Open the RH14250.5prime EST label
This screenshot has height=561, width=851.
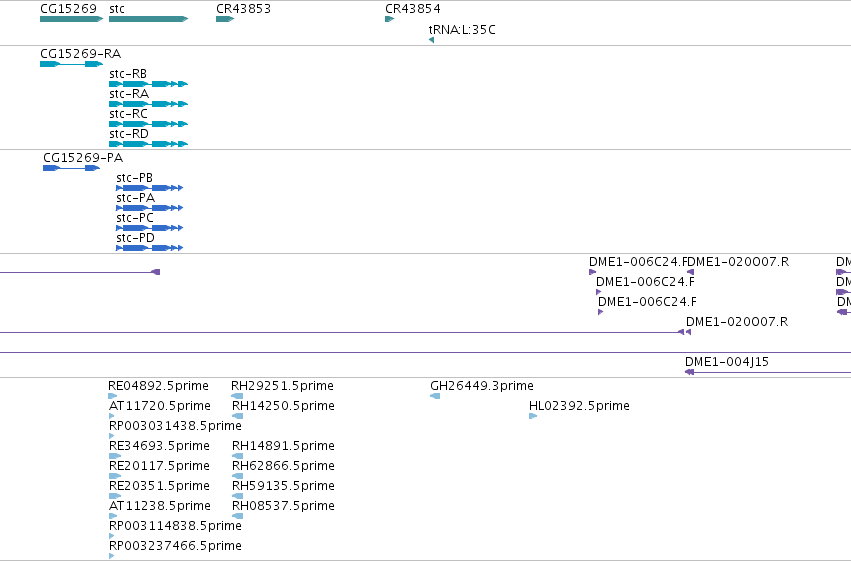[x=283, y=406]
